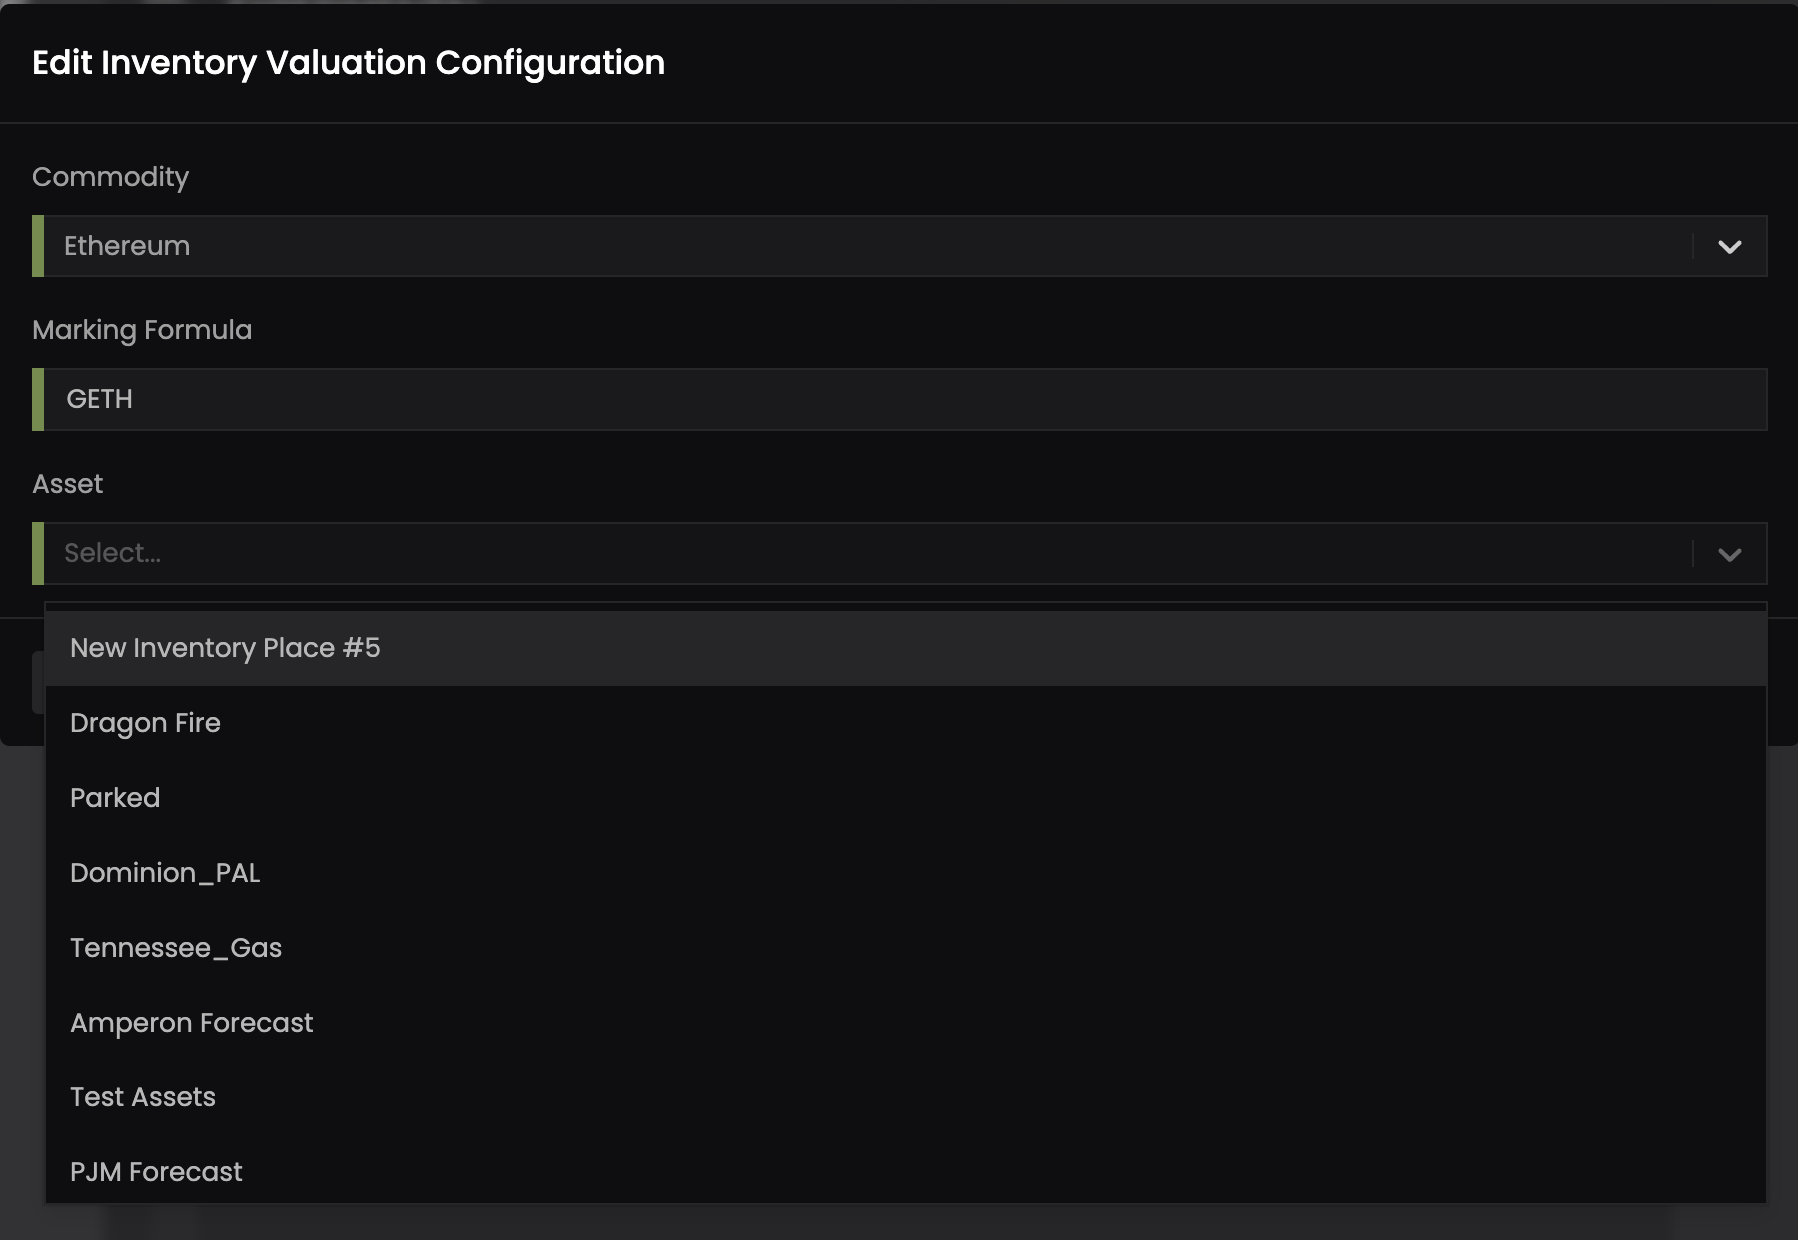Click the Edit Inventory Valuation Configuration title
The width and height of the screenshot is (1798, 1240).
(348, 62)
